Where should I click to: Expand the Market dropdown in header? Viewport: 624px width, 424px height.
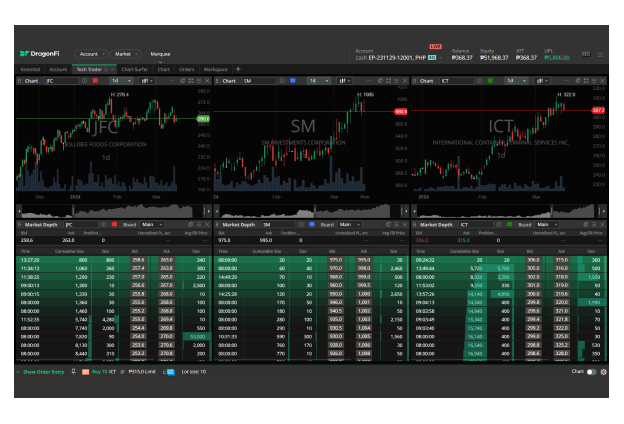(125, 54)
